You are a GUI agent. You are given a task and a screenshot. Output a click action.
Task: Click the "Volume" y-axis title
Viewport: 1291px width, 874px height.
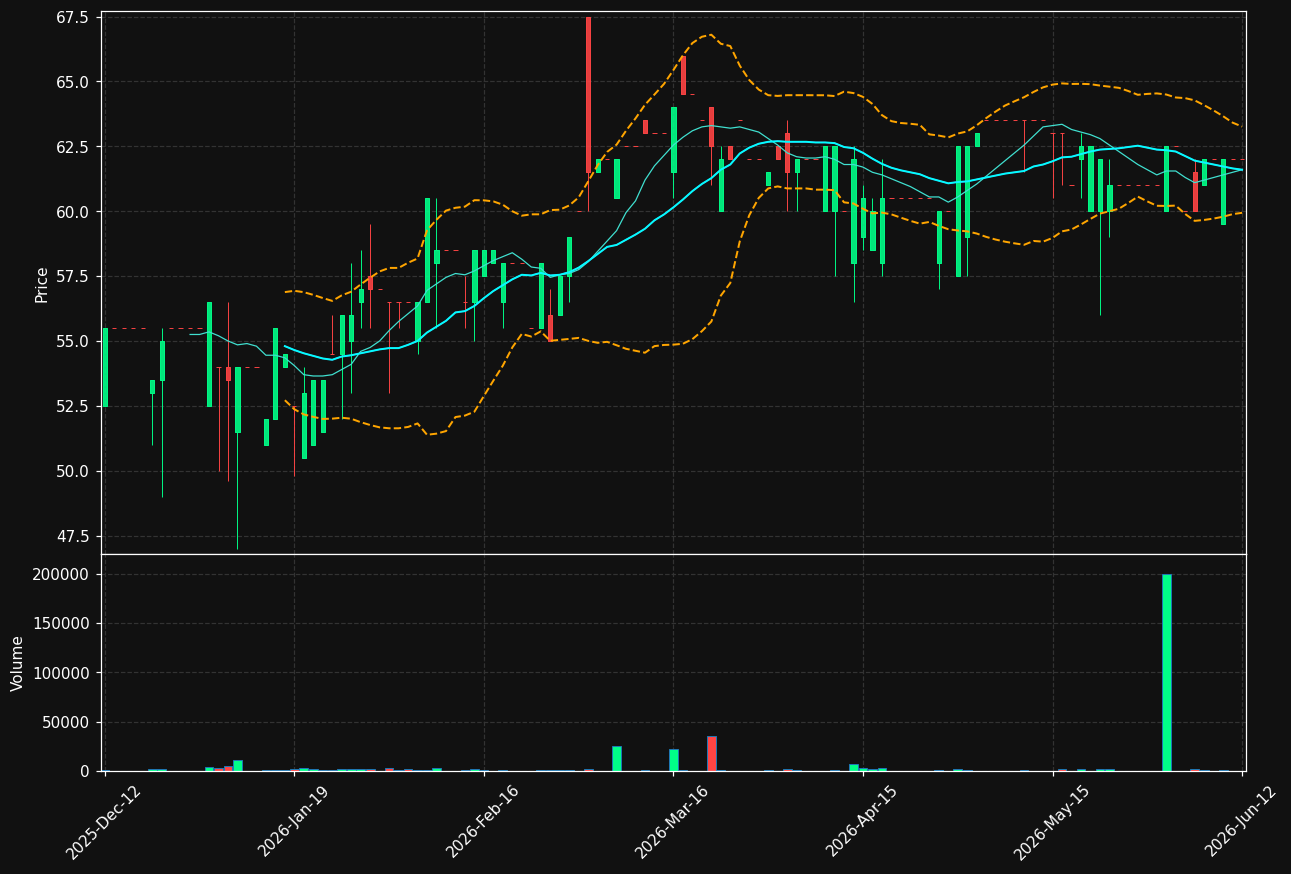click(18, 663)
